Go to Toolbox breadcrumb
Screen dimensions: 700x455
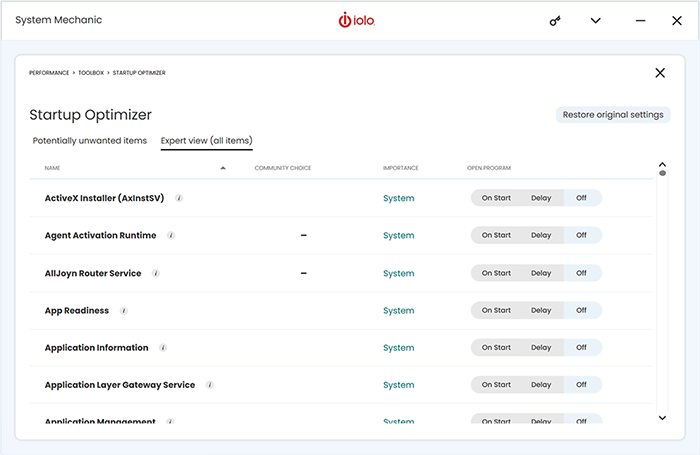point(91,73)
